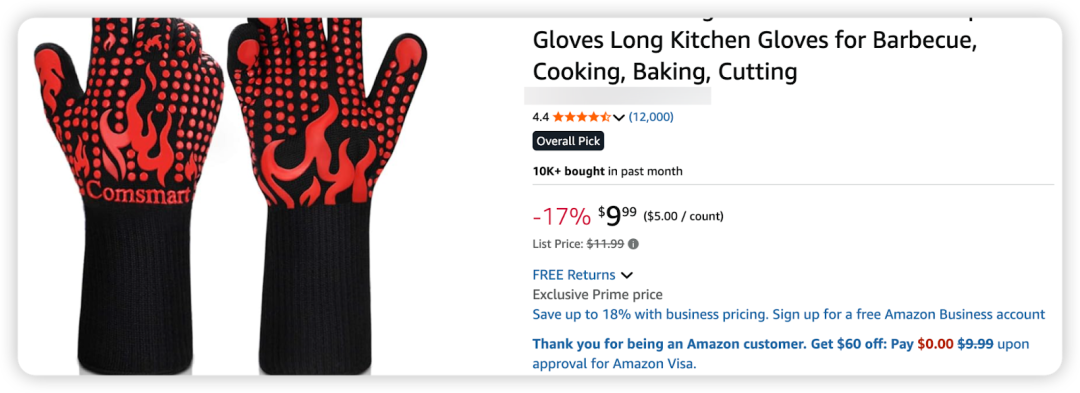Click the $9.99 current price
Viewport: 1080px width, 393px height.
click(618, 215)
